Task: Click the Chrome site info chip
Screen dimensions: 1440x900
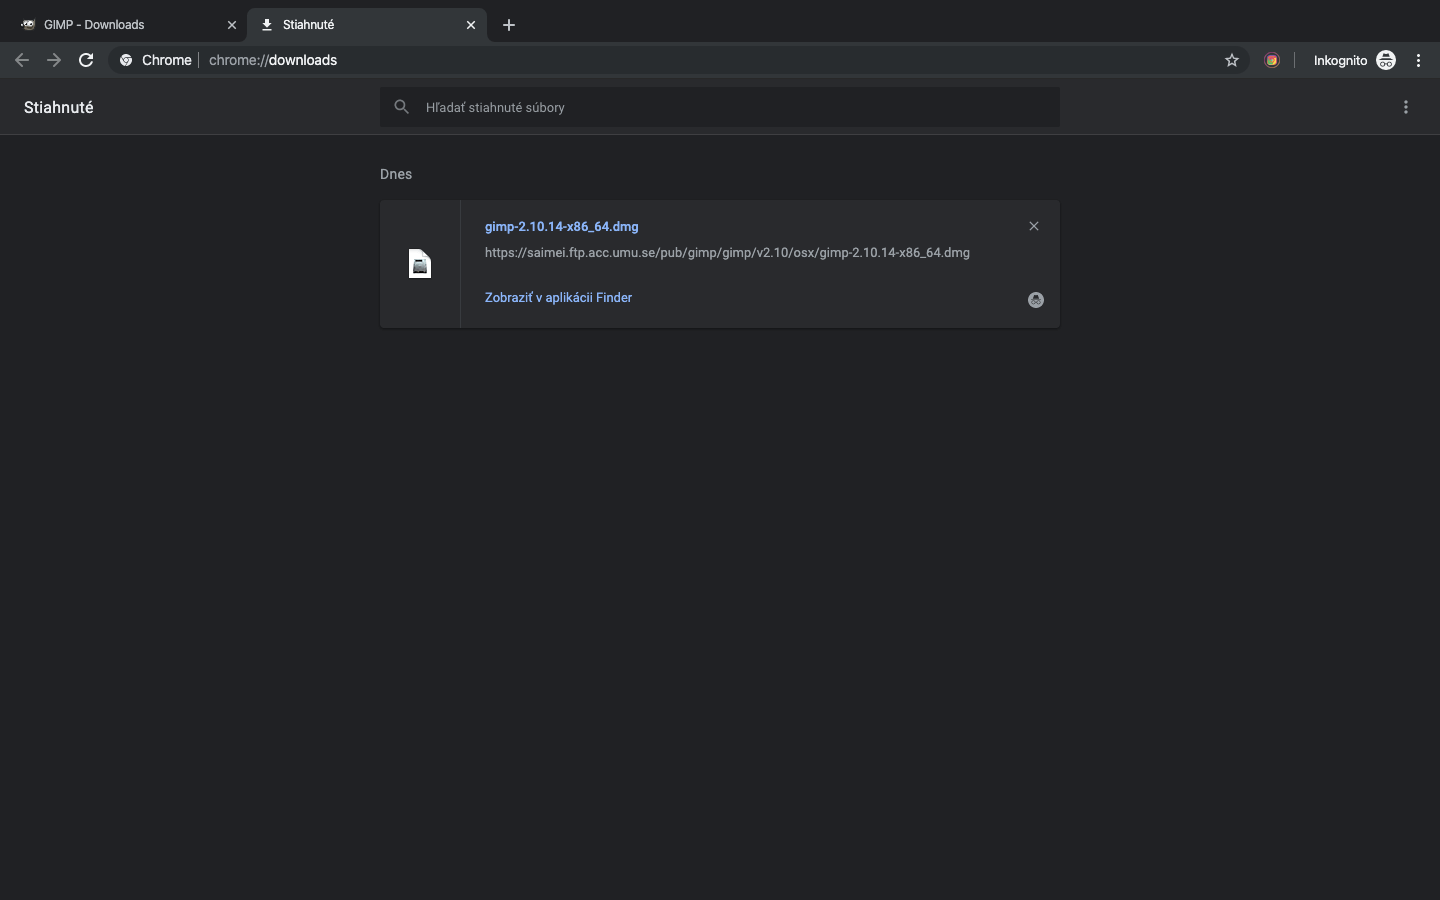Action: coord(156,60)
